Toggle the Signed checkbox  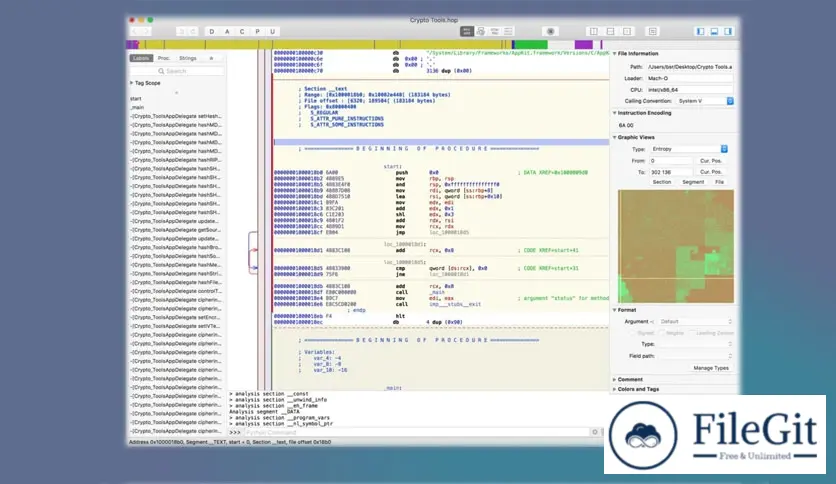pos(633,333)
